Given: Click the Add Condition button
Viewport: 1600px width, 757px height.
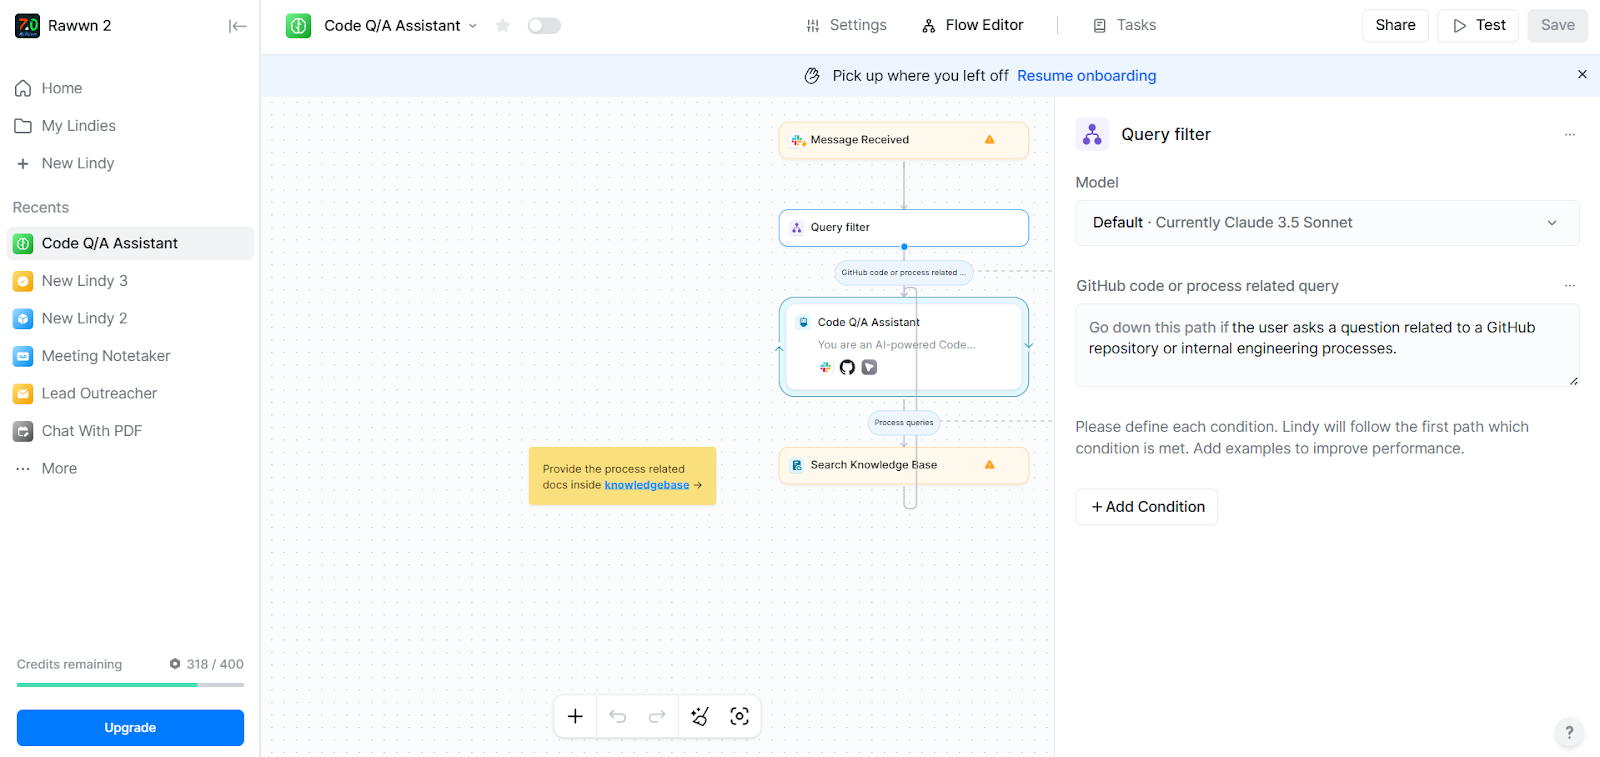Looking at the screenshot, I should coord(1147,507).
